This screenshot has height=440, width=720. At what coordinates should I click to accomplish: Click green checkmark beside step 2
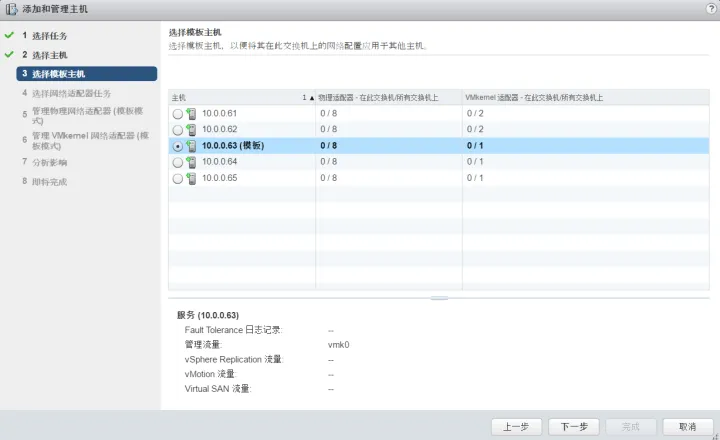(9, 55)
